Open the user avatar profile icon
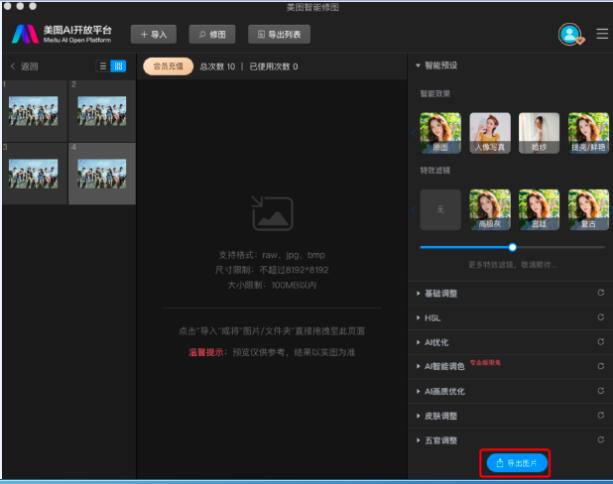The width and height of the screenshot is (613, 484). point(571,35)
